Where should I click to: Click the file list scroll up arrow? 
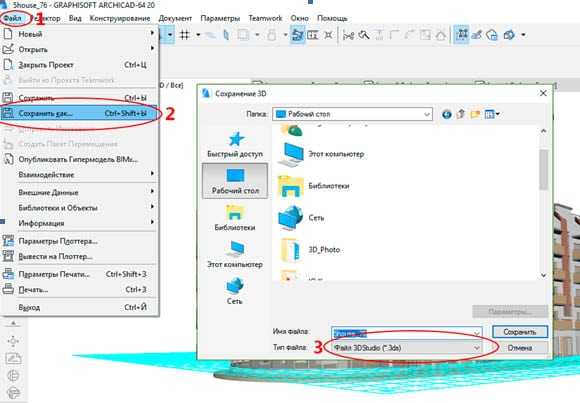coord(543,131)
